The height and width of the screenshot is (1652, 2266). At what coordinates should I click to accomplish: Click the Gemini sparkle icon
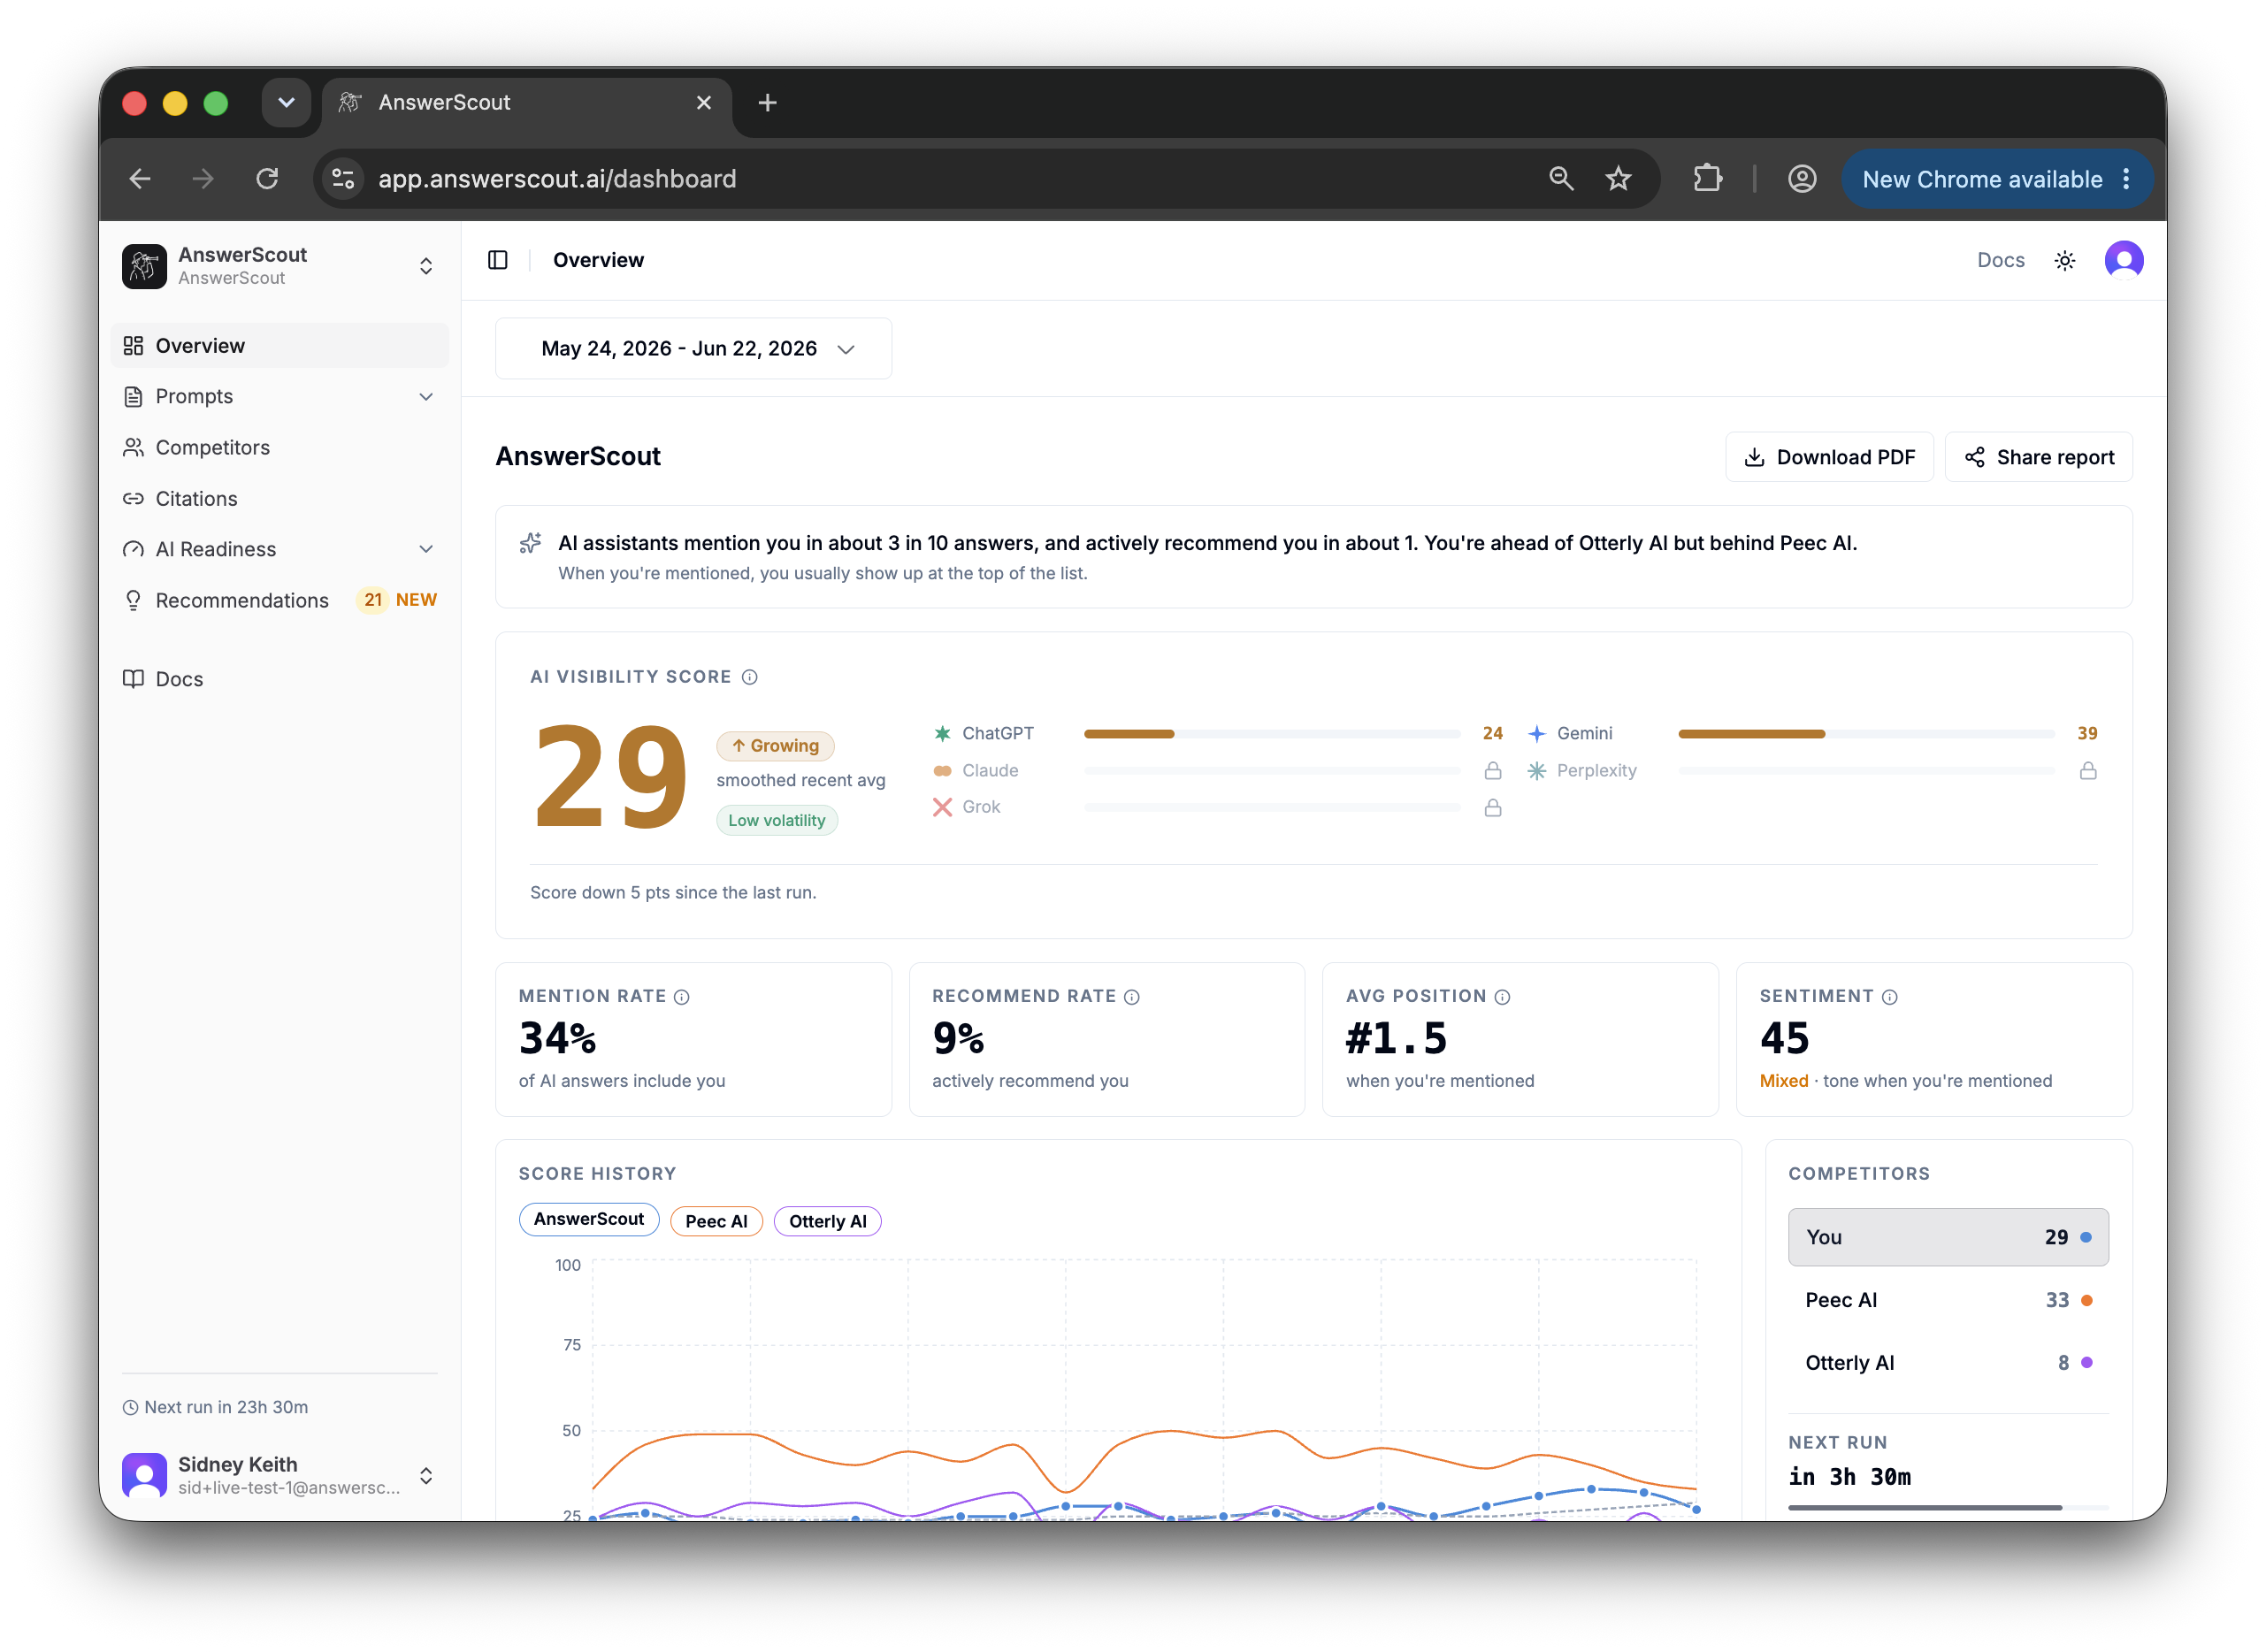pos(1537,733)
